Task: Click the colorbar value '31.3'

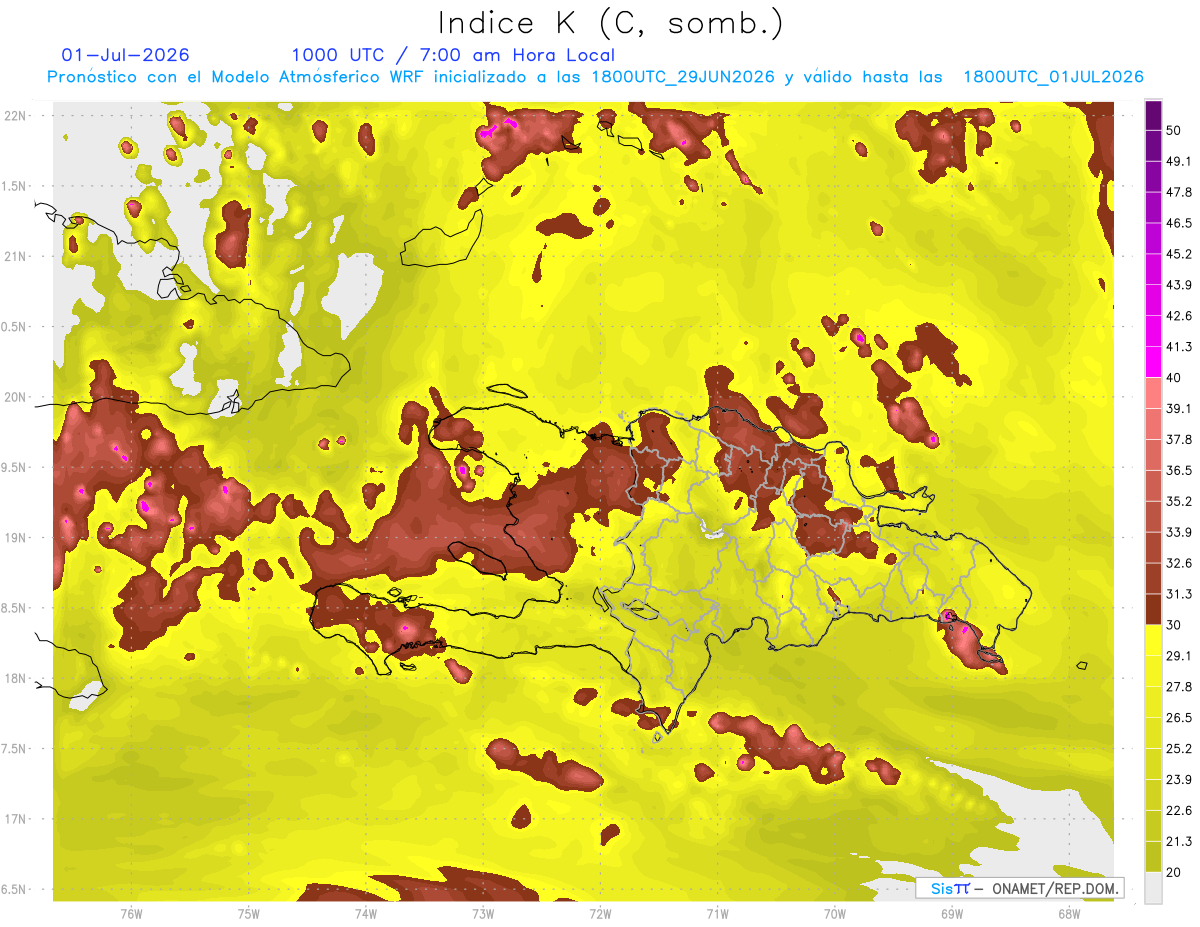Action: point(1178,594)
